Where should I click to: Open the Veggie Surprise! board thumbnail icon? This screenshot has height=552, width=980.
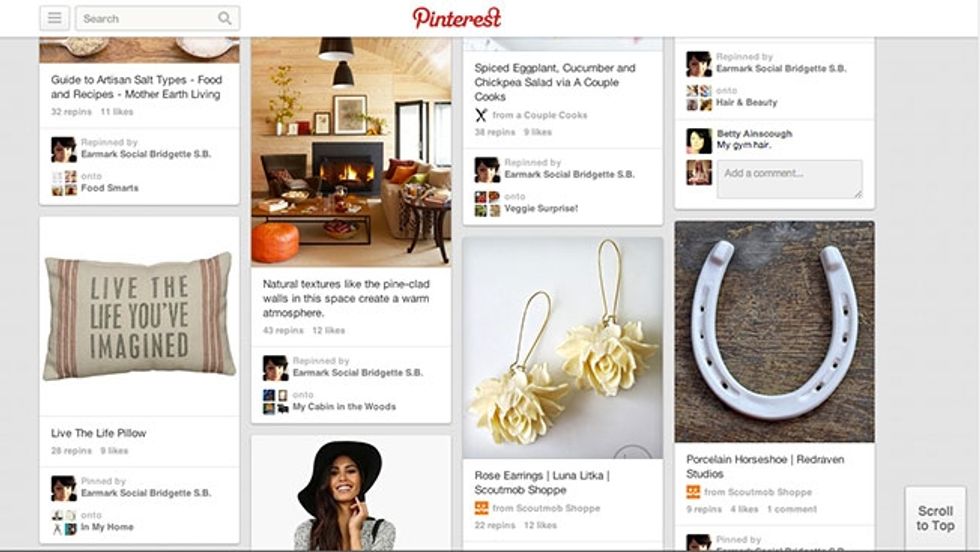[488, 203]
